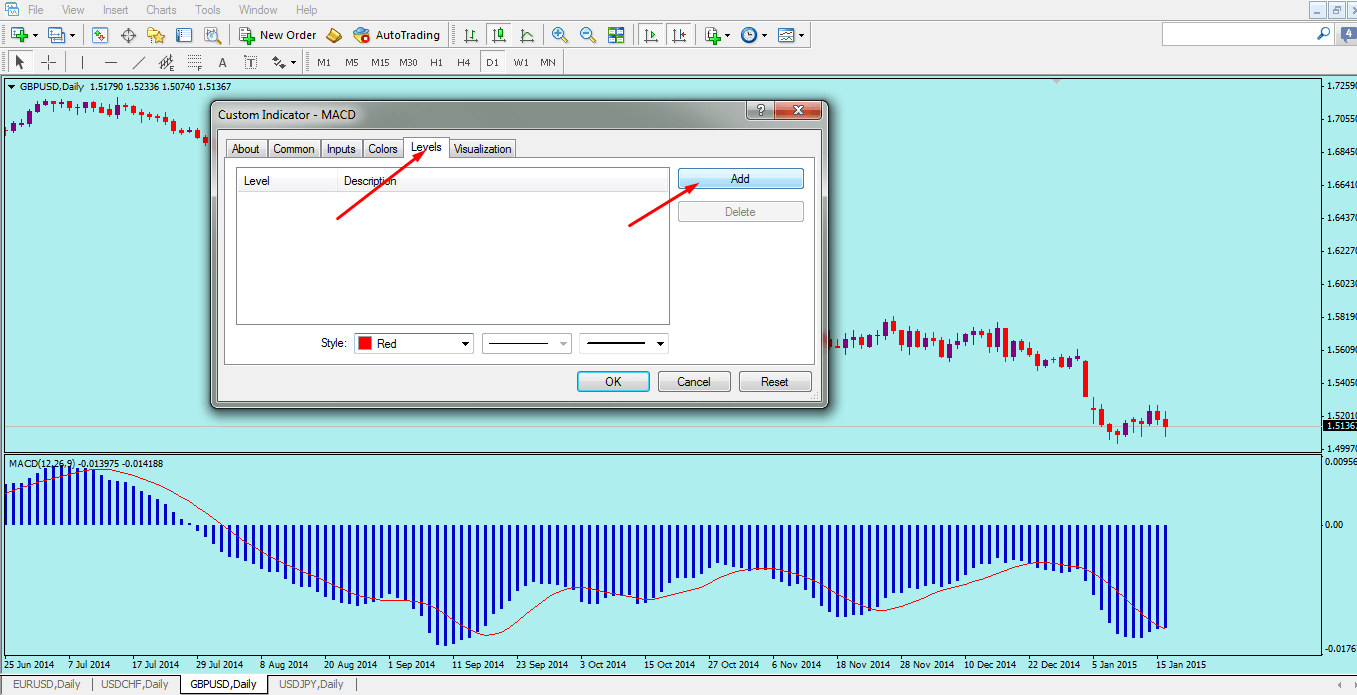Toggle Chart Shift
The height and width of the screenshot is (695, 1357).
(680, 35)
